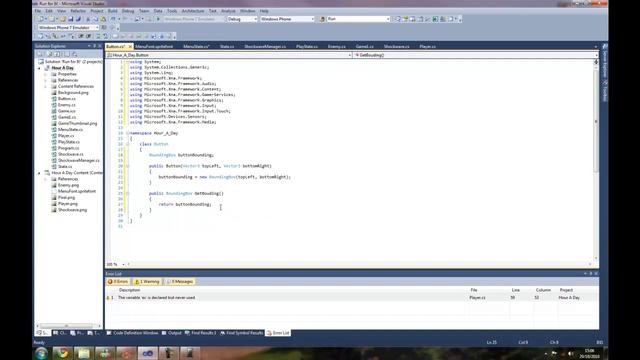Click the File column header

[x=474, y=290]
